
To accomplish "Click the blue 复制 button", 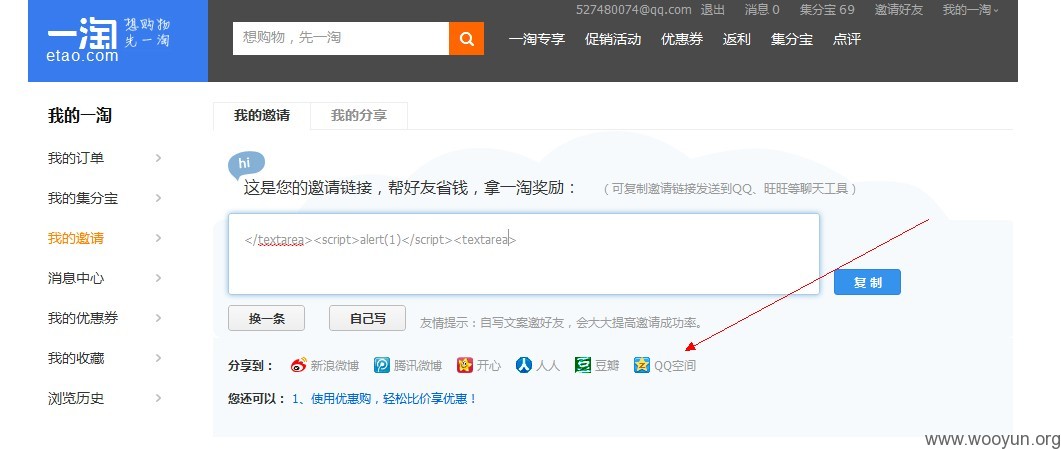I will click(867, 282).
